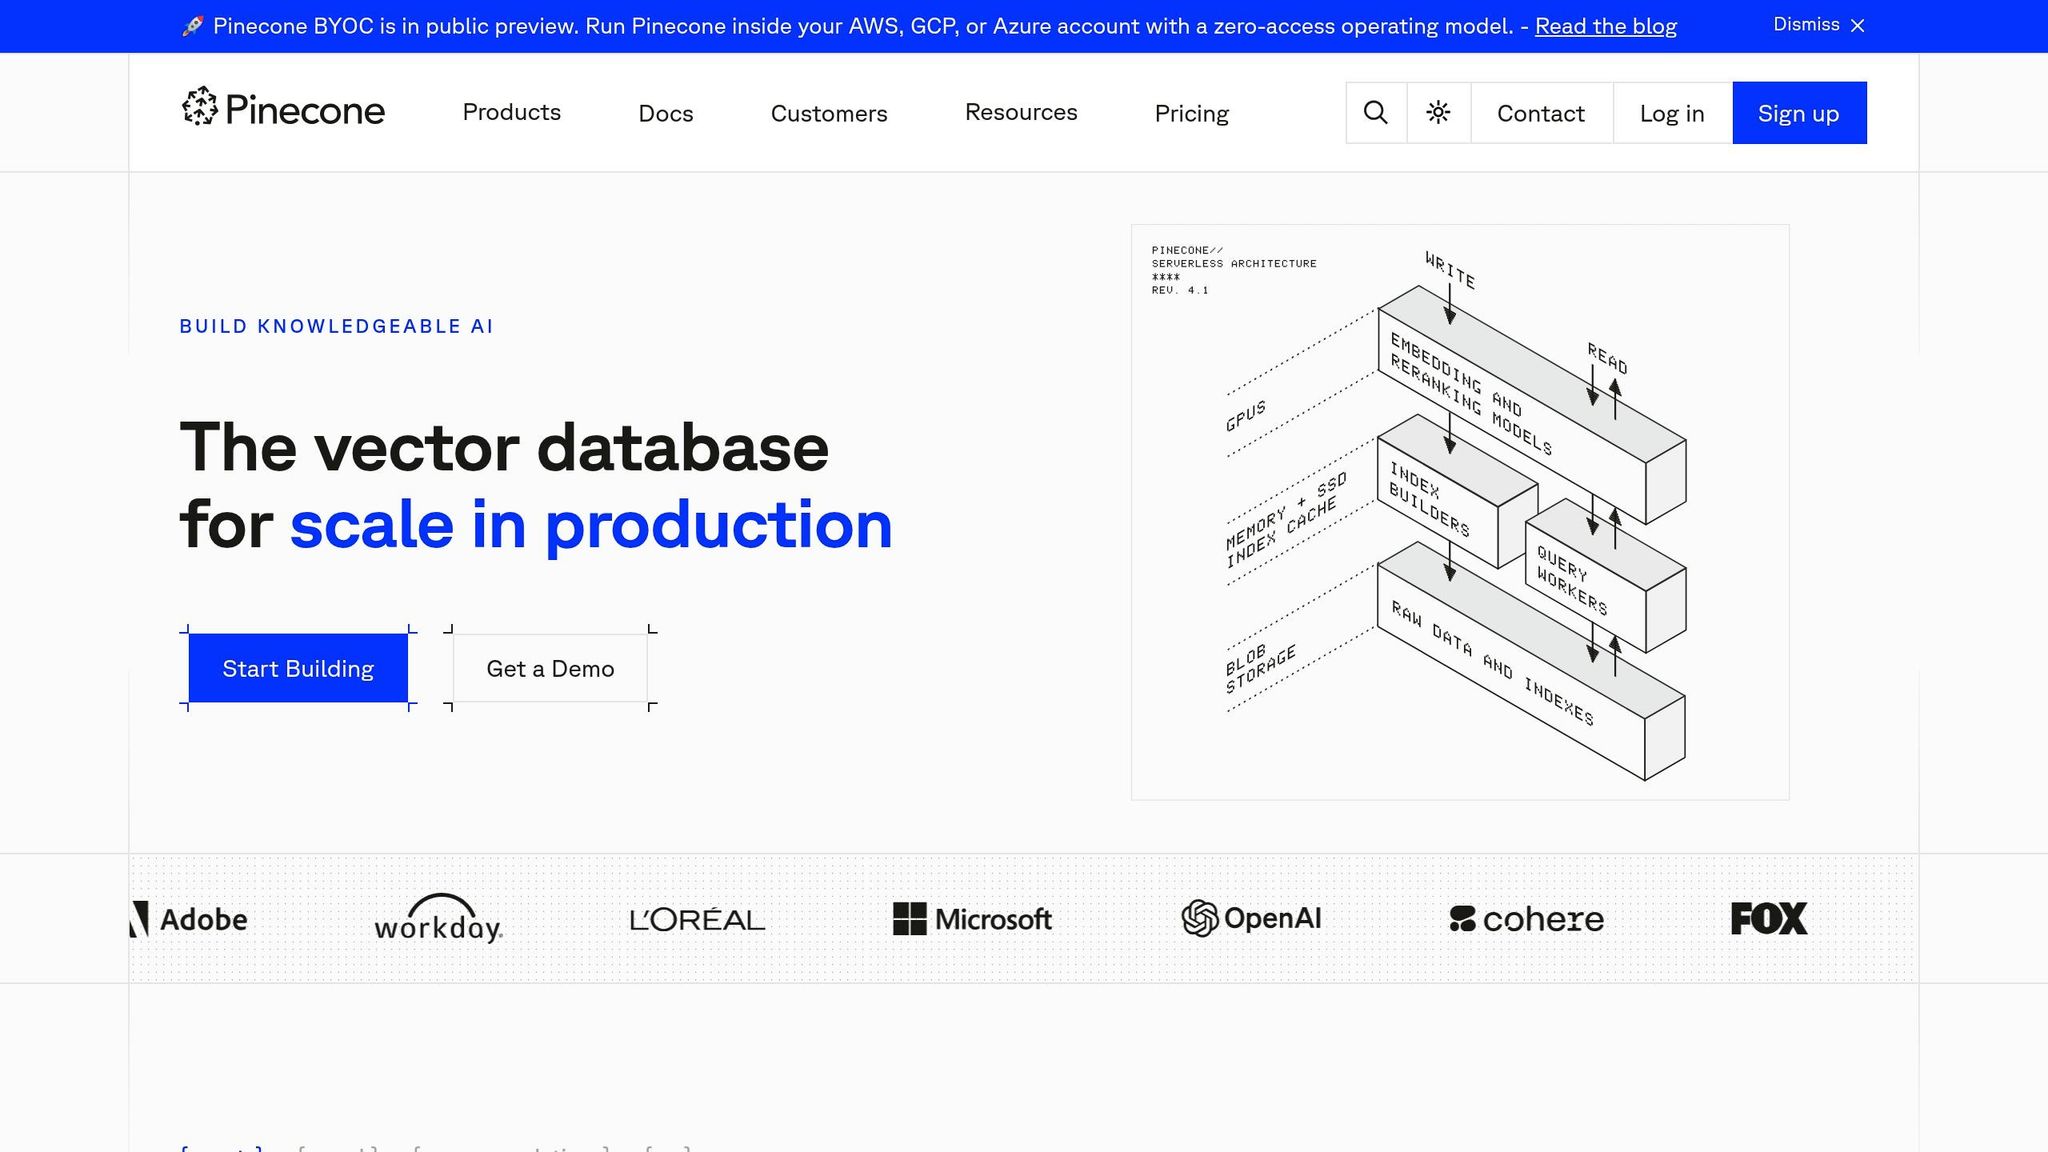Viewport: 2048px width, 1152px height.
Task: Open the Customers menu item
Action: click(x=828, y=114)
